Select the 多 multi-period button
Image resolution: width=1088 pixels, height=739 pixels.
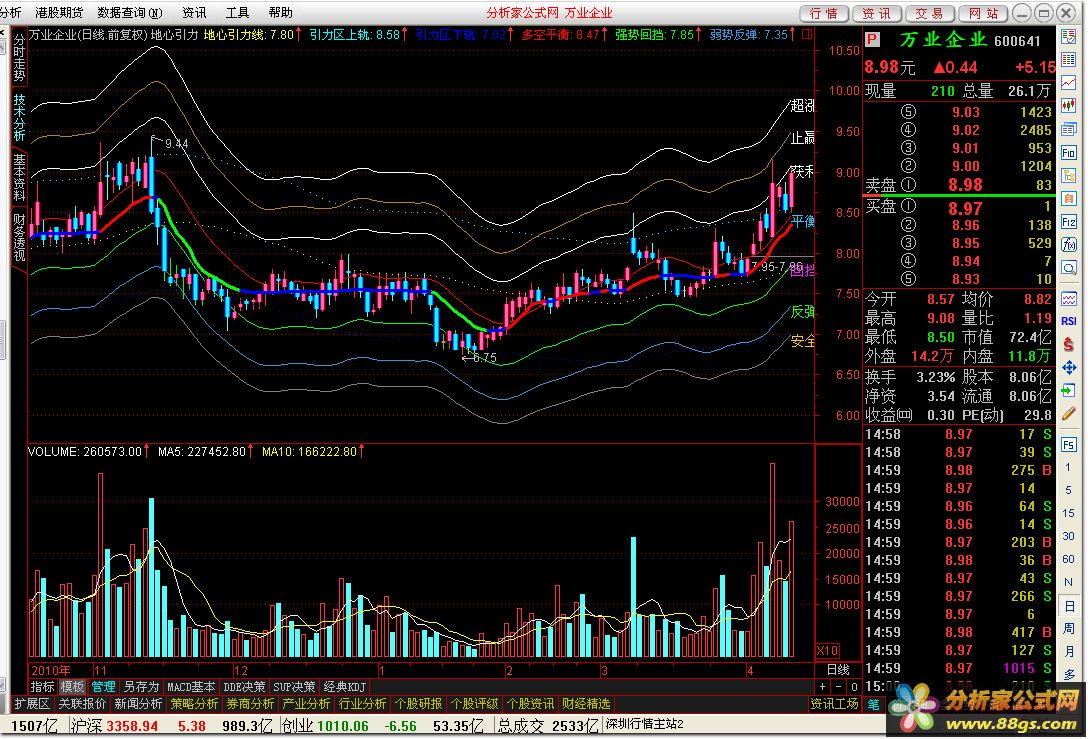[x=1069, y=674]
